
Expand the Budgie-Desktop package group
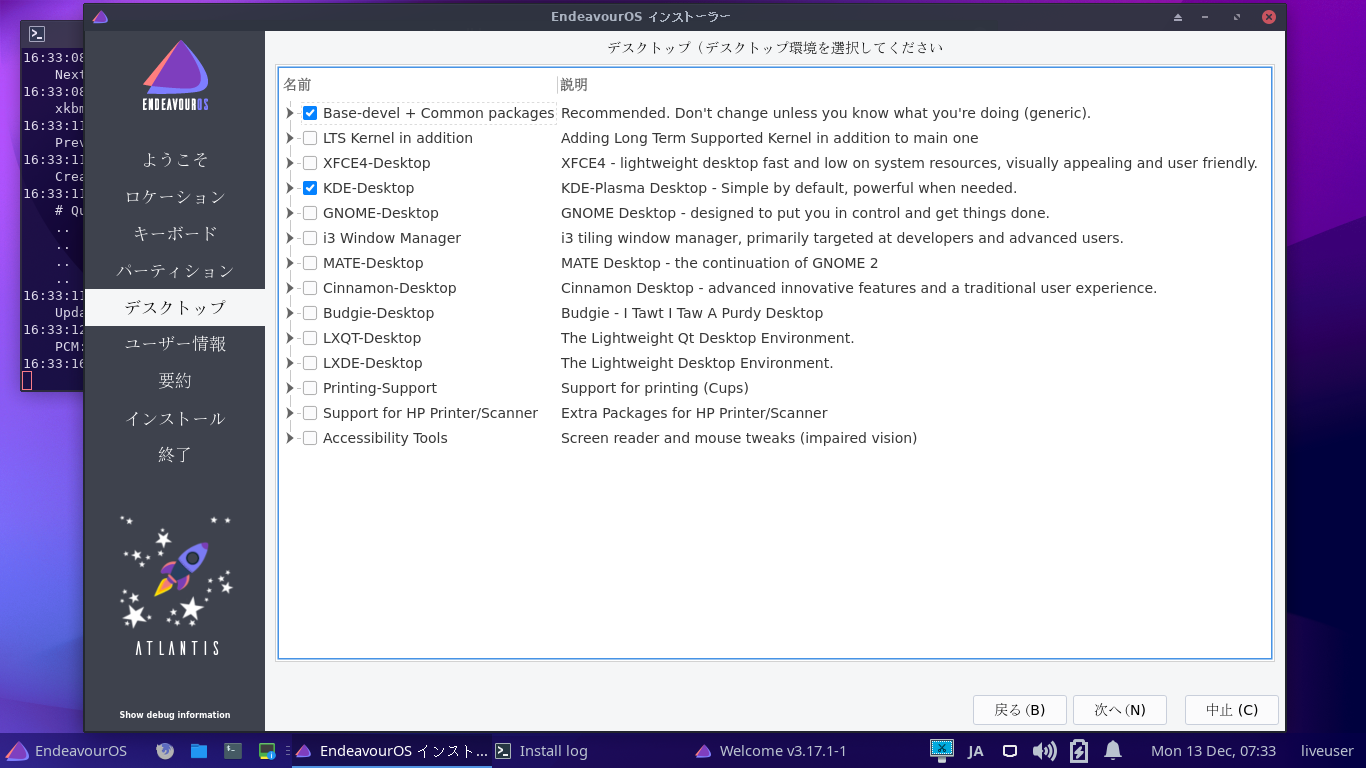point(290,313)
